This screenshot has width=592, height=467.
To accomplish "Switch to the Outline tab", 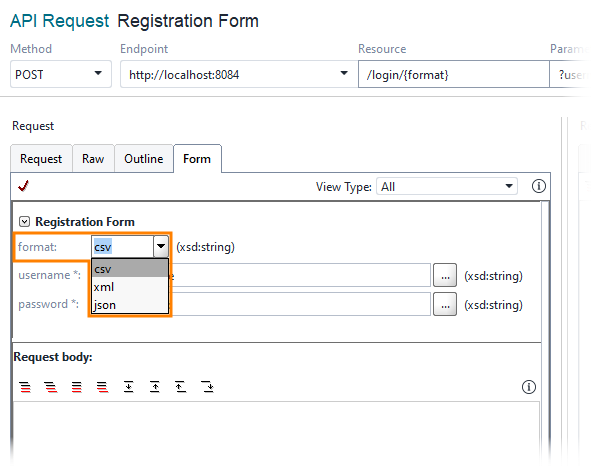I will pyautogui.click(x=143, y=159).
